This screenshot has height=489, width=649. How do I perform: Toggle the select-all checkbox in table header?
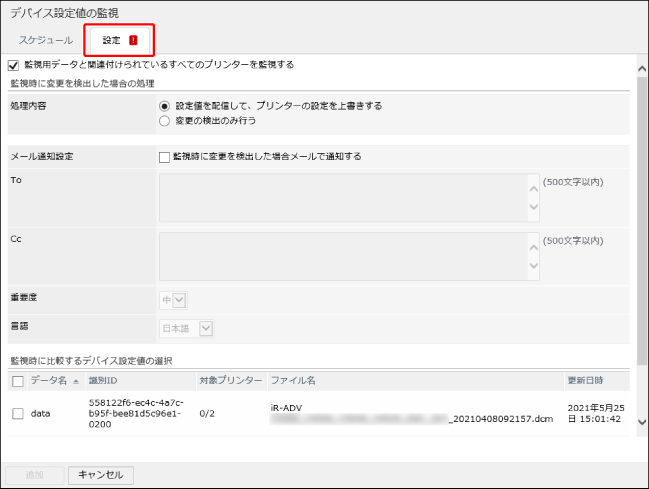[17, 381]
